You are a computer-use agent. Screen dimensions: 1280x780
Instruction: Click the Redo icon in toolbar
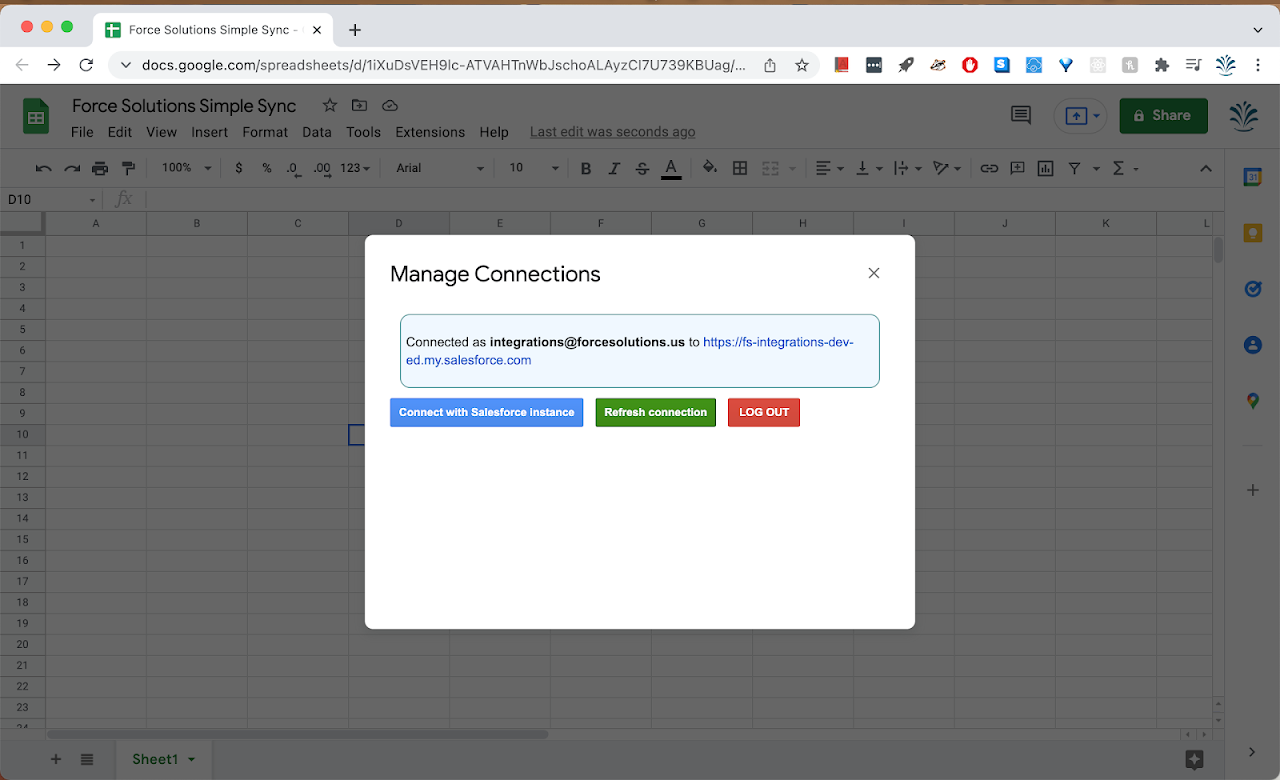point(71,168)
